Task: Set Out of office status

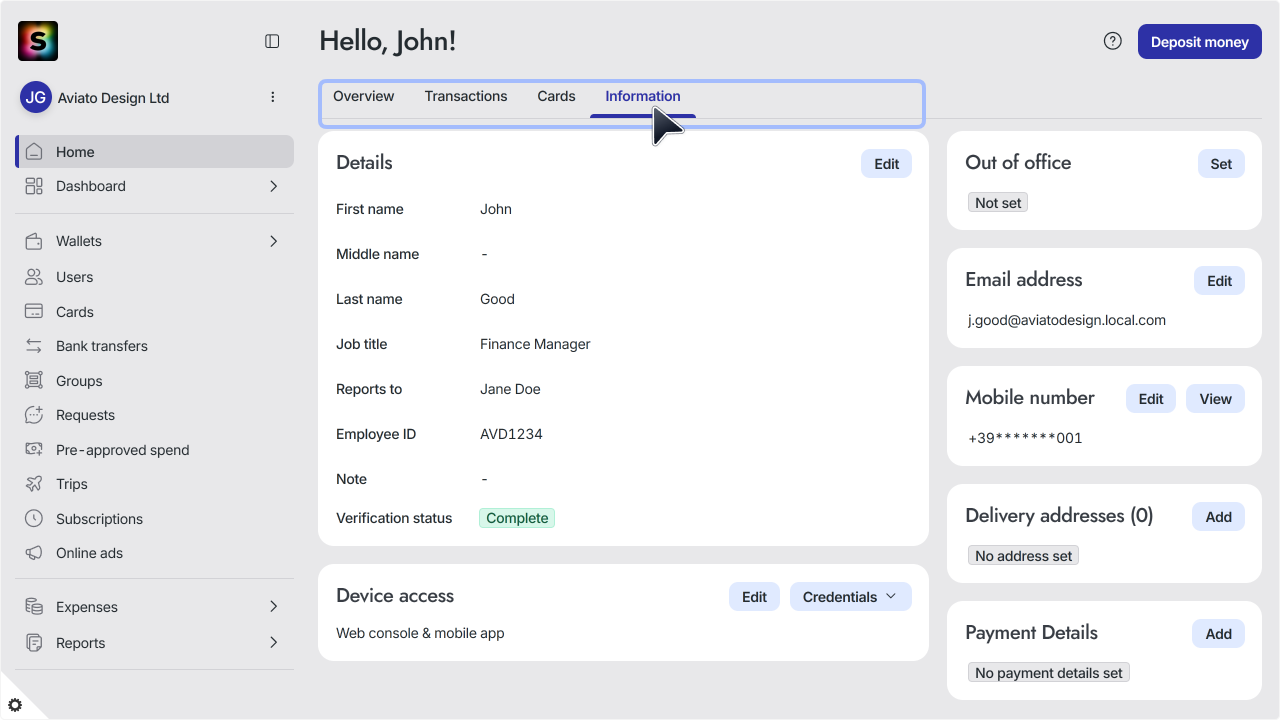Action: tap(1221, 164)
